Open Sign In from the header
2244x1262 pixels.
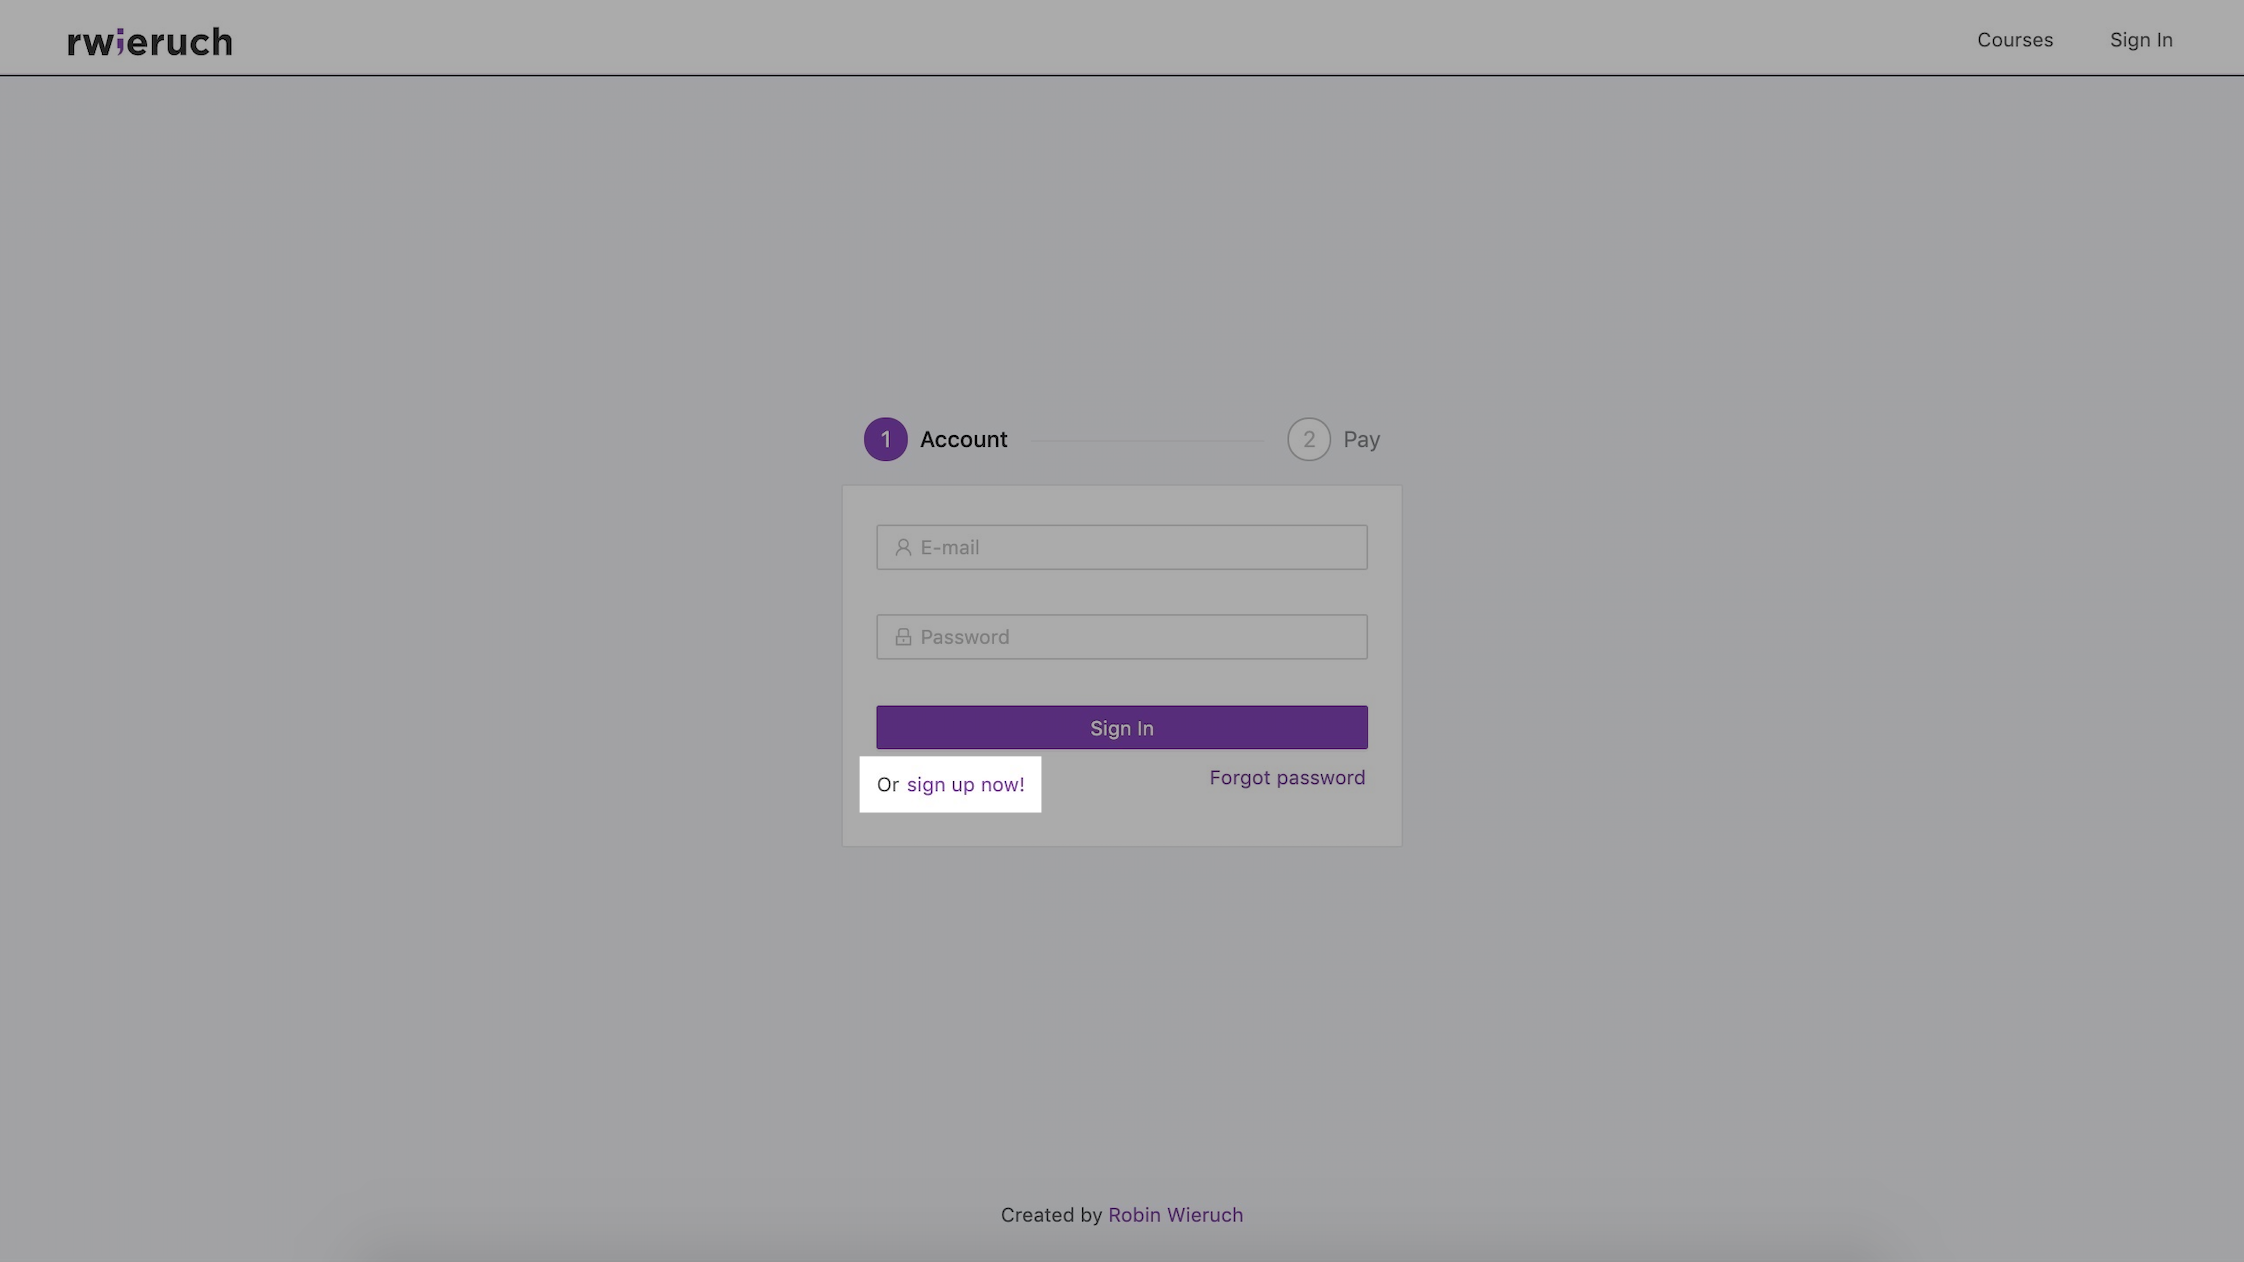click(2141, 40)
